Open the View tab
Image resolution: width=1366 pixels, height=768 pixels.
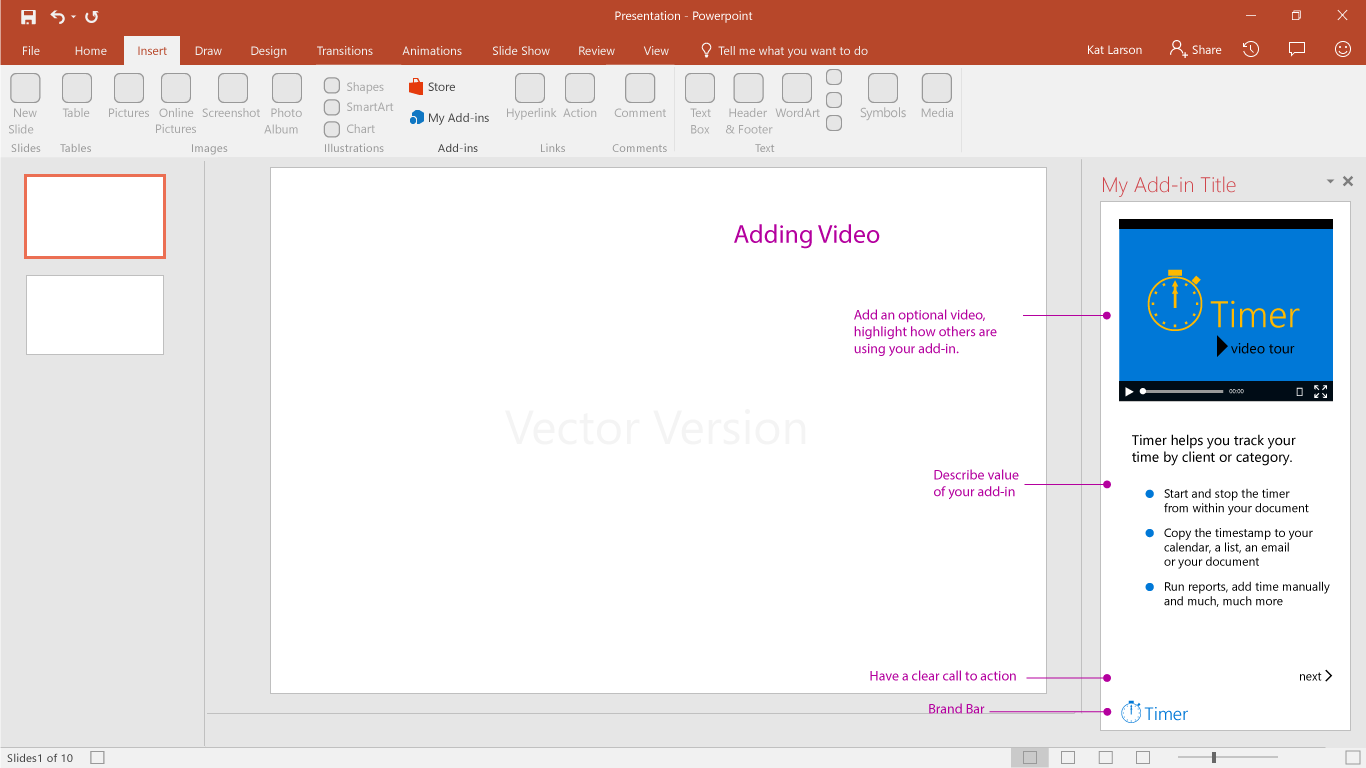pos(656,51)
